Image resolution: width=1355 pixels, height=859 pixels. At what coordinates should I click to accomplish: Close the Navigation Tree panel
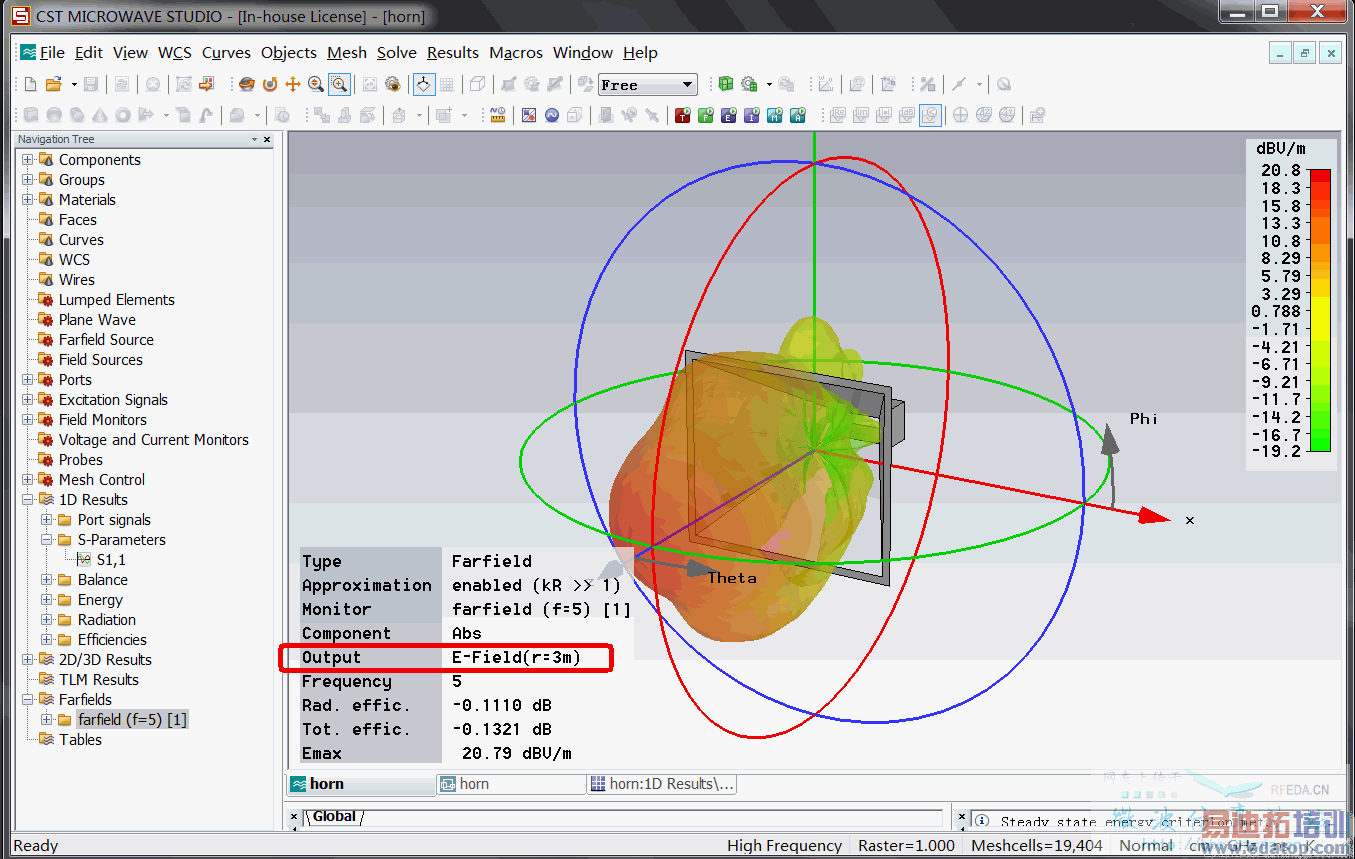(x=267, y=139)
